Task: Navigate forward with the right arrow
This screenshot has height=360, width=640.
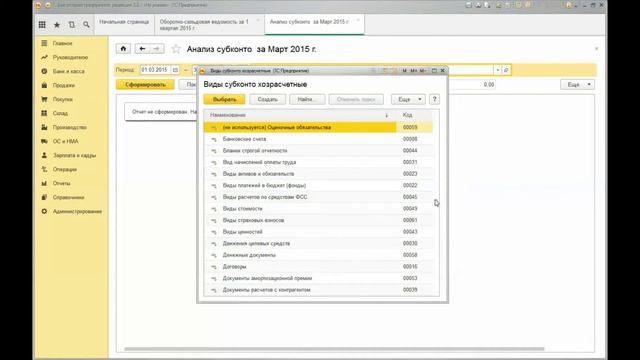Action: 157,49
